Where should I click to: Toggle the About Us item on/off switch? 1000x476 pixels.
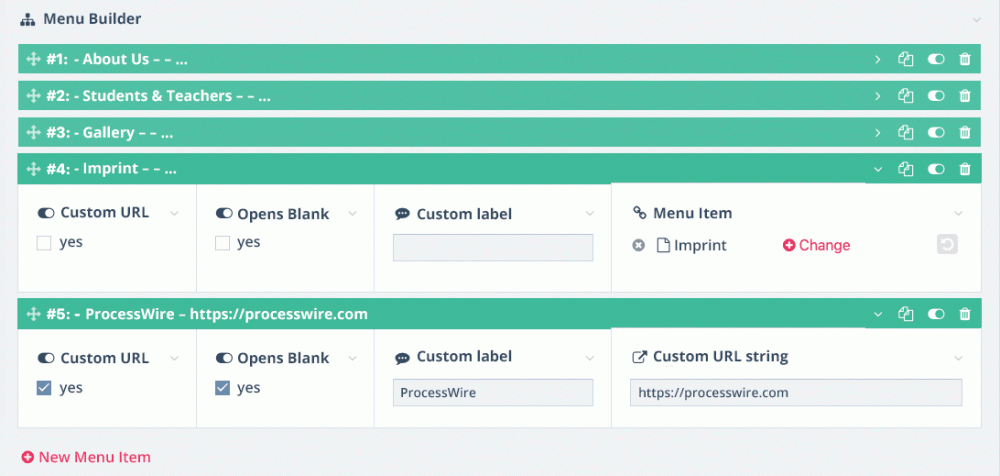(x=936, y=59)
